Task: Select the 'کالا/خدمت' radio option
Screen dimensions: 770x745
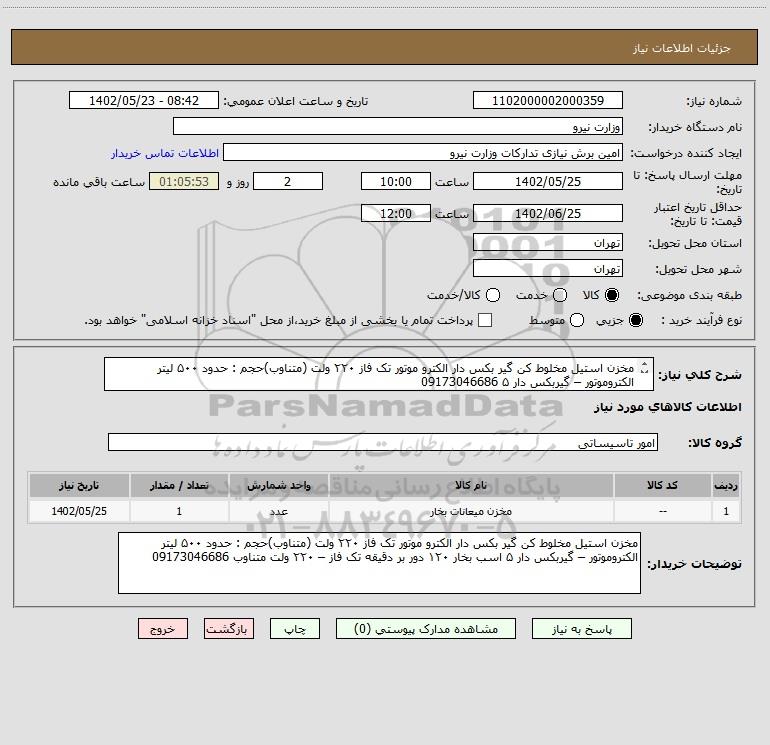Action: point(493,295)
